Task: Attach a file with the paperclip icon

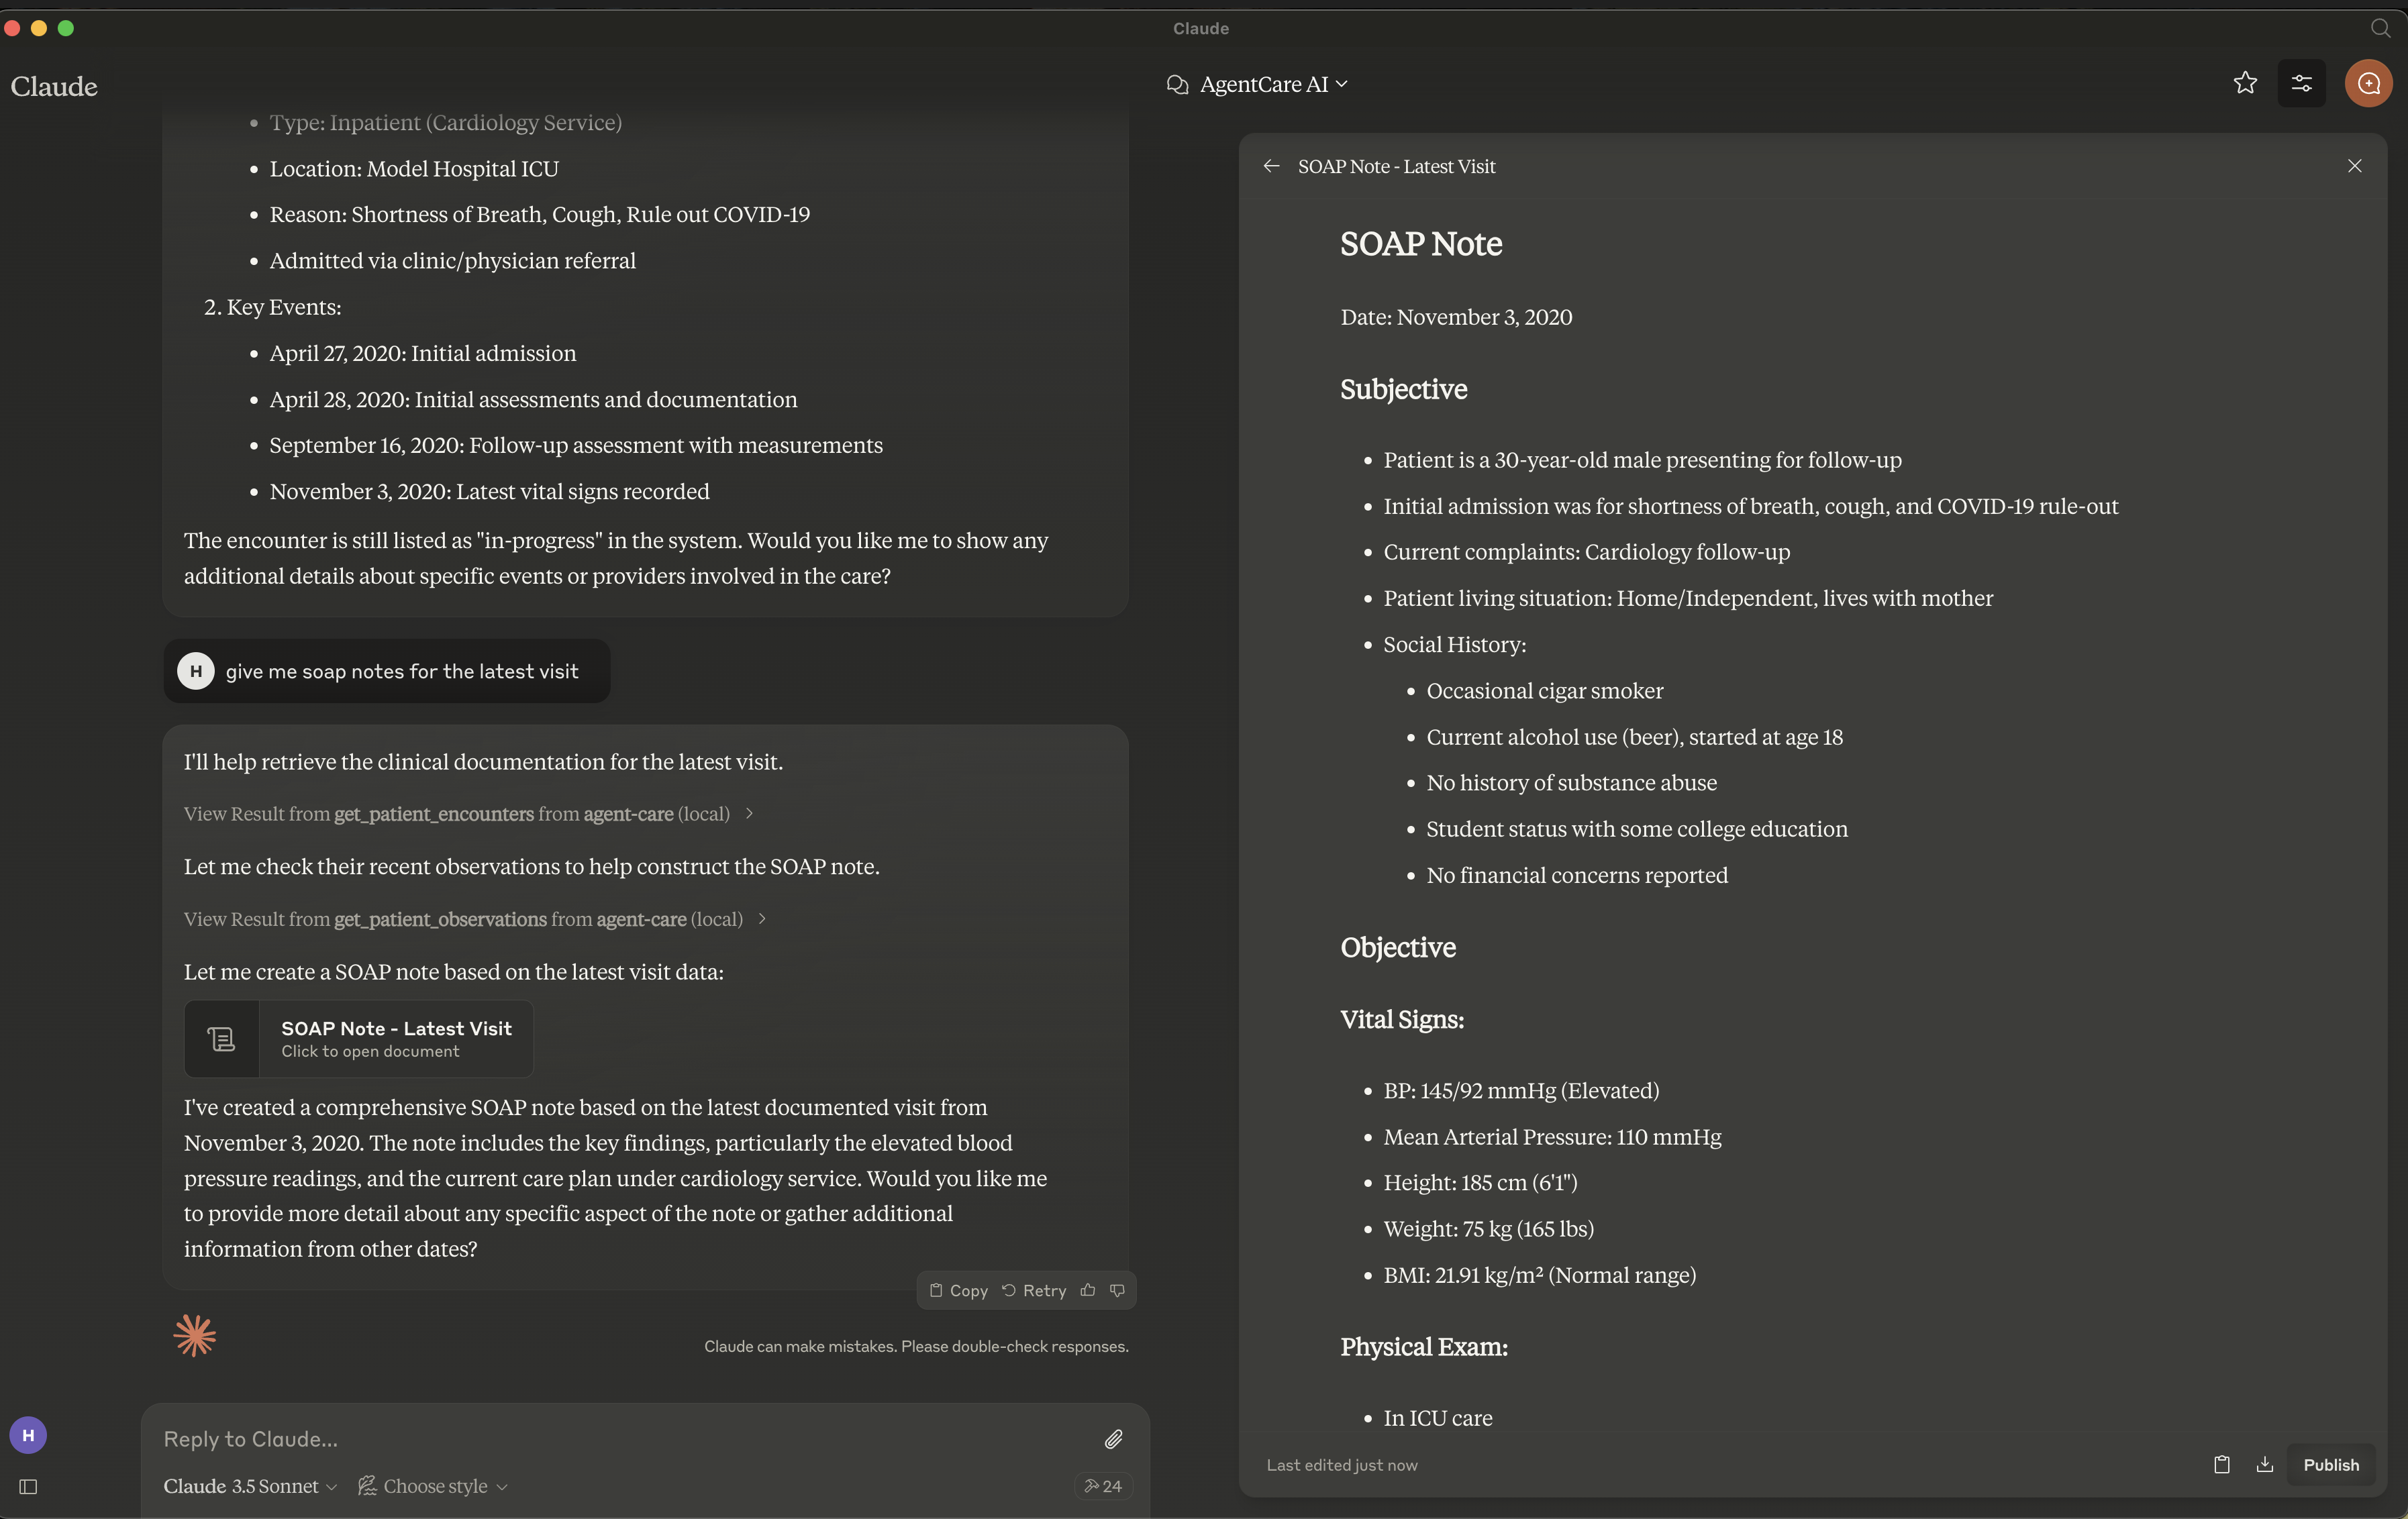Action: pyautogui.click(x=1114, y=1439)
